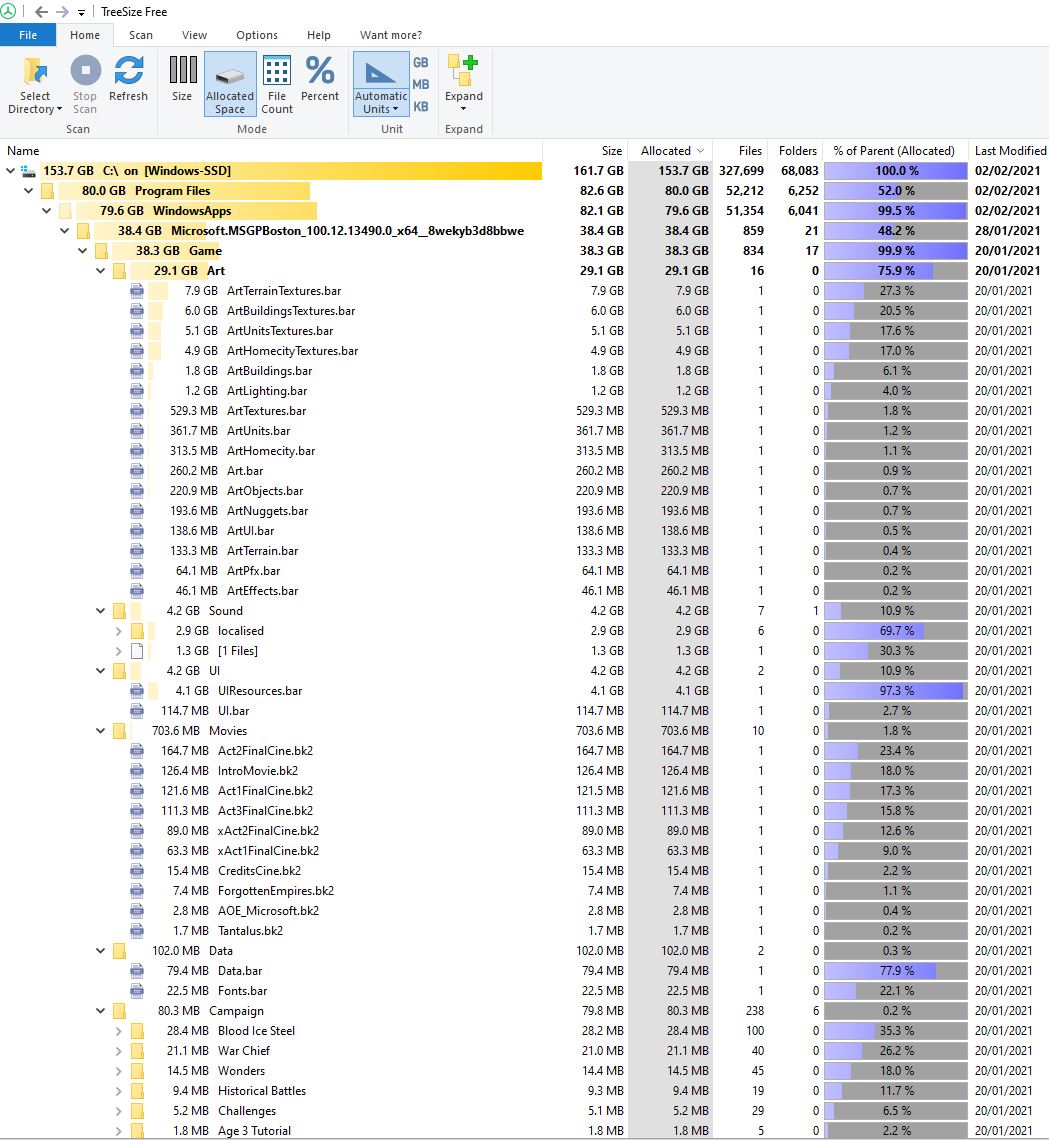Image resolution: width=1049 pixels, height=1140 pixels.
Task: Expand the localised folder
Action: click(x=118, y=631)
